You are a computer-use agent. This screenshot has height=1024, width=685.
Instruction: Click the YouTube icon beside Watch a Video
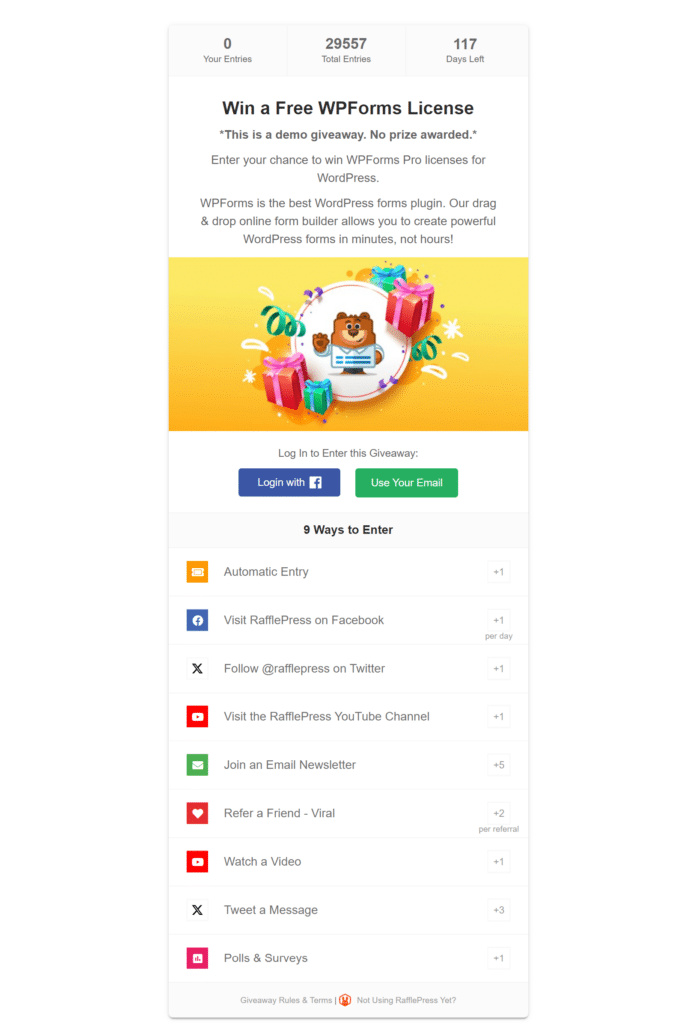click(197, 862)
